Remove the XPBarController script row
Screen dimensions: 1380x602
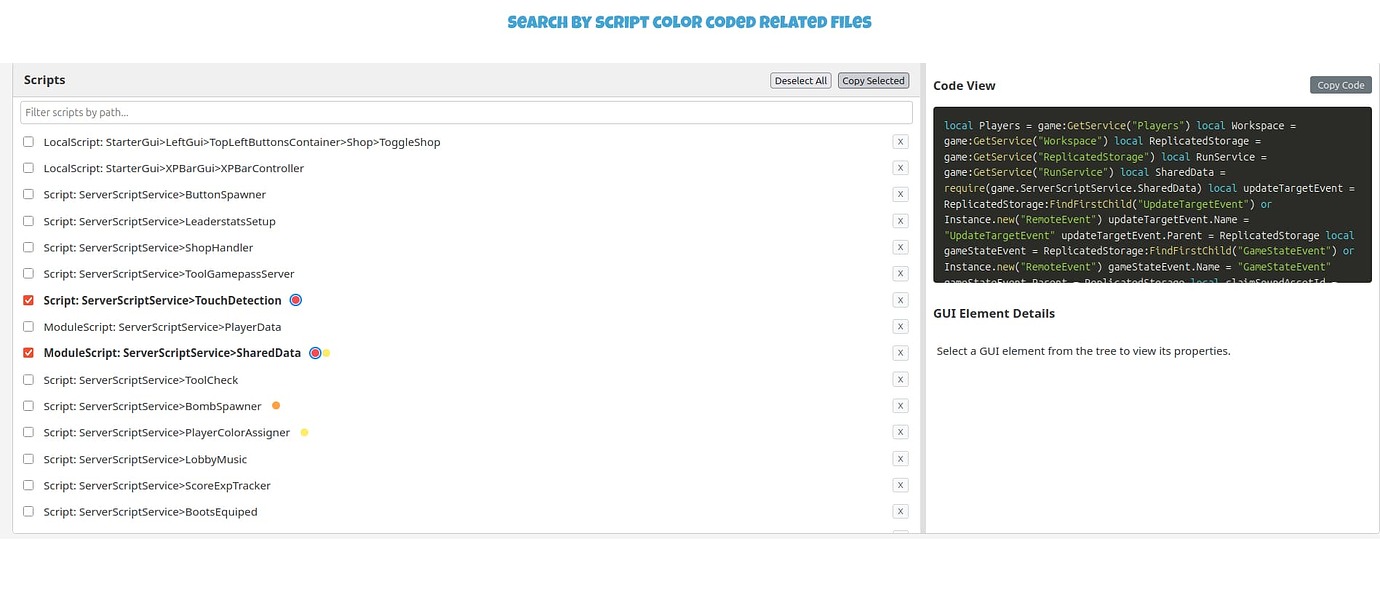[x=900, y=168]
